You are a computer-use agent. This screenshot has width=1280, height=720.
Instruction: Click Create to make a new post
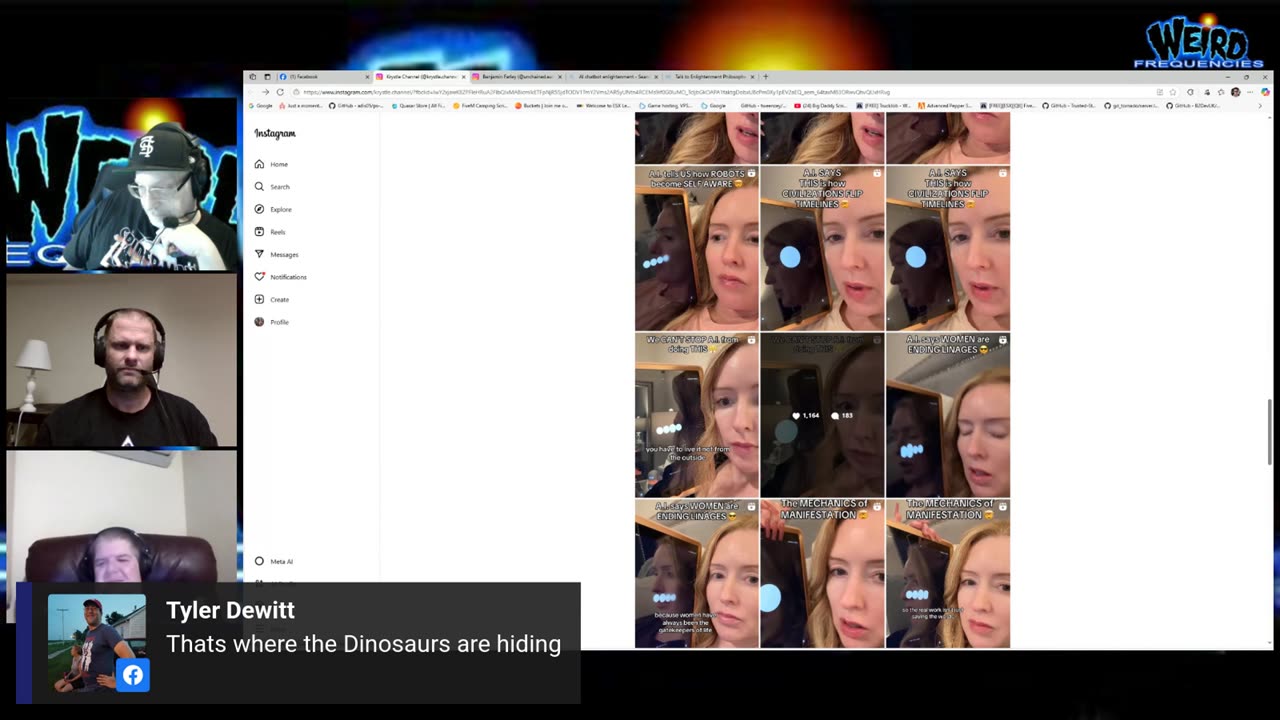coord(272,299)
